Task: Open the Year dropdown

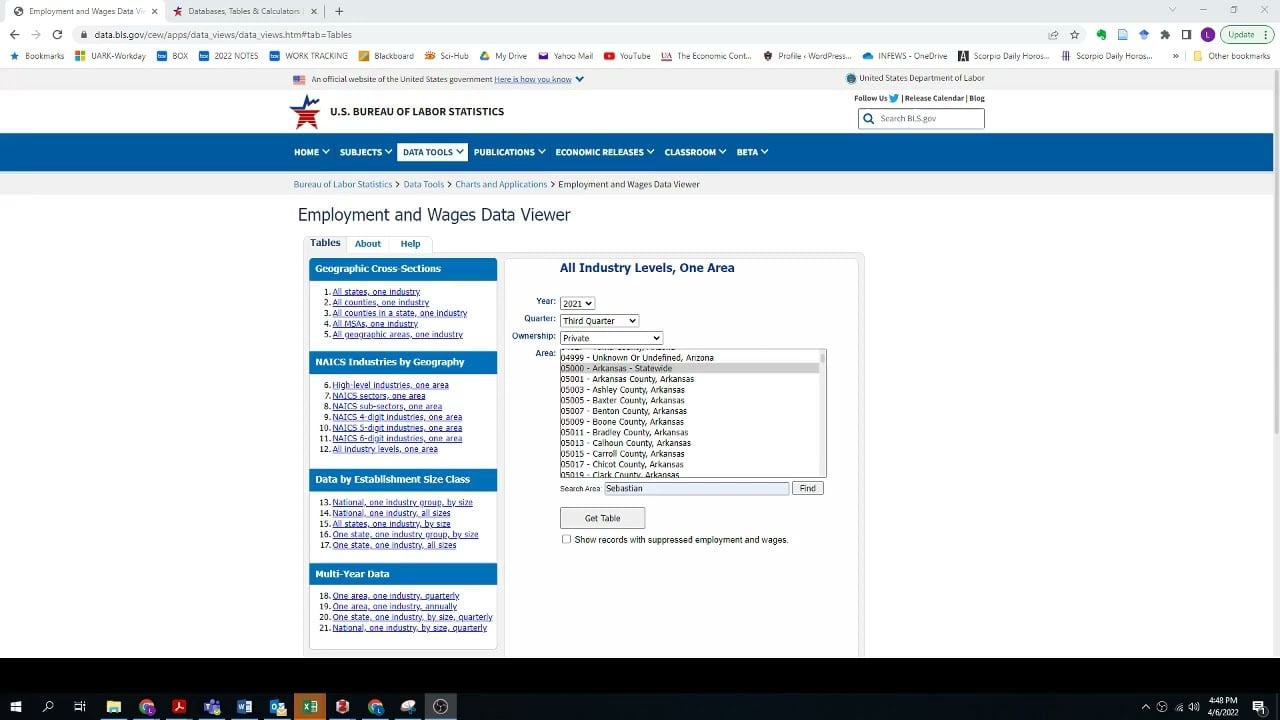Action: 577,303
